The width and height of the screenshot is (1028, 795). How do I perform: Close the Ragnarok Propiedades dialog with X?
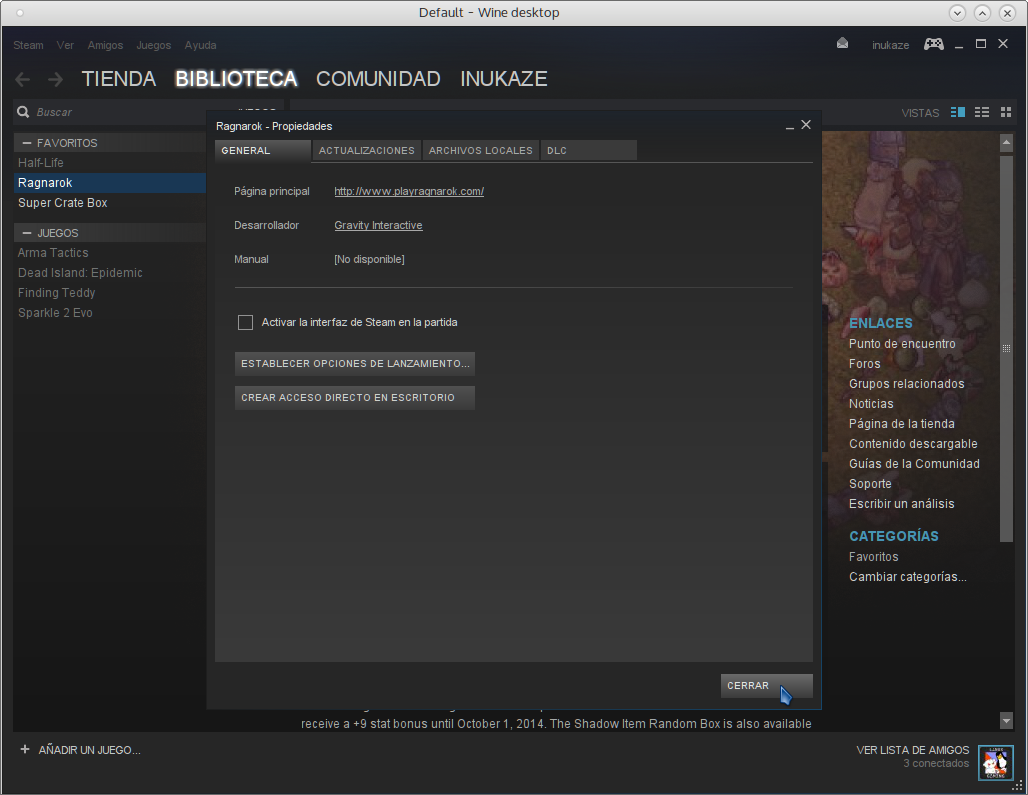806,125
